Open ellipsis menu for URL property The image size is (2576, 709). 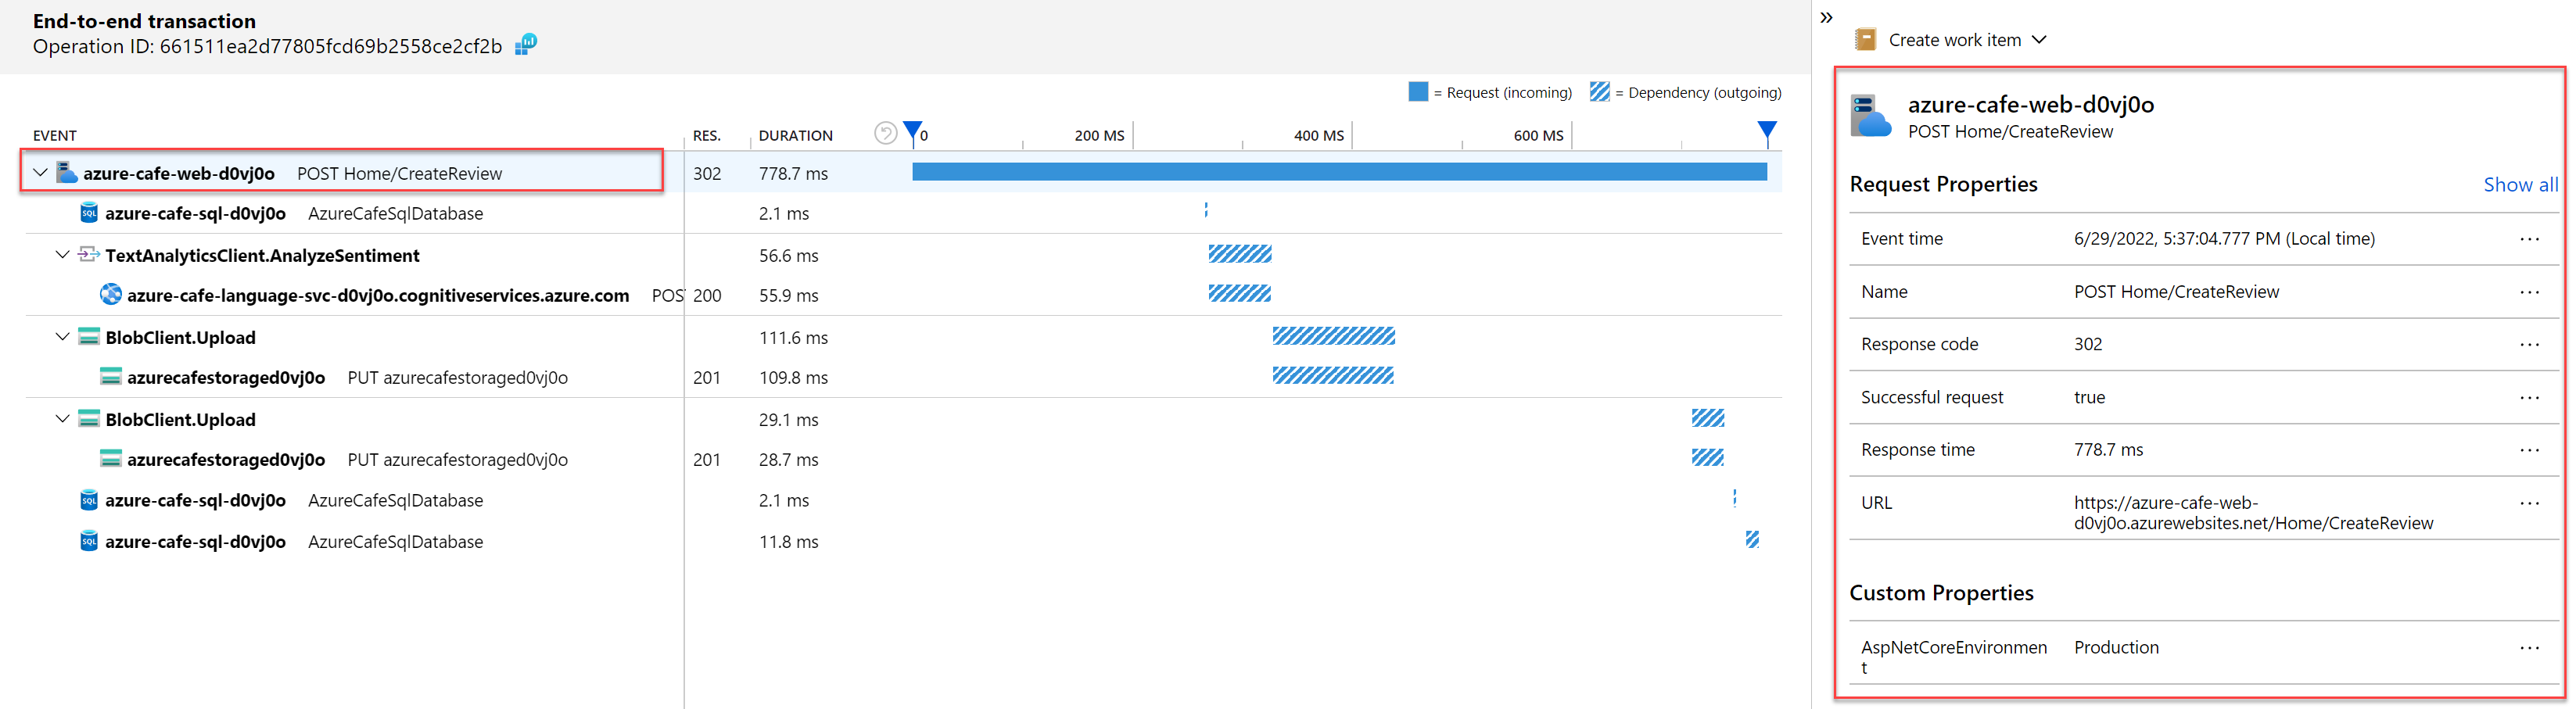point(2529,503)
